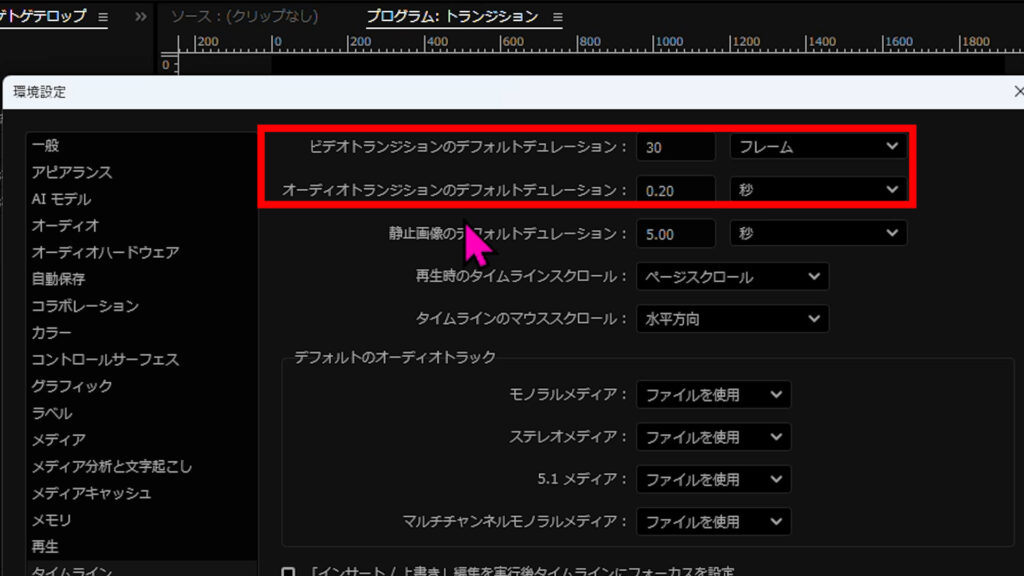Open the Program panel hamburger menu

coord(558,17)
